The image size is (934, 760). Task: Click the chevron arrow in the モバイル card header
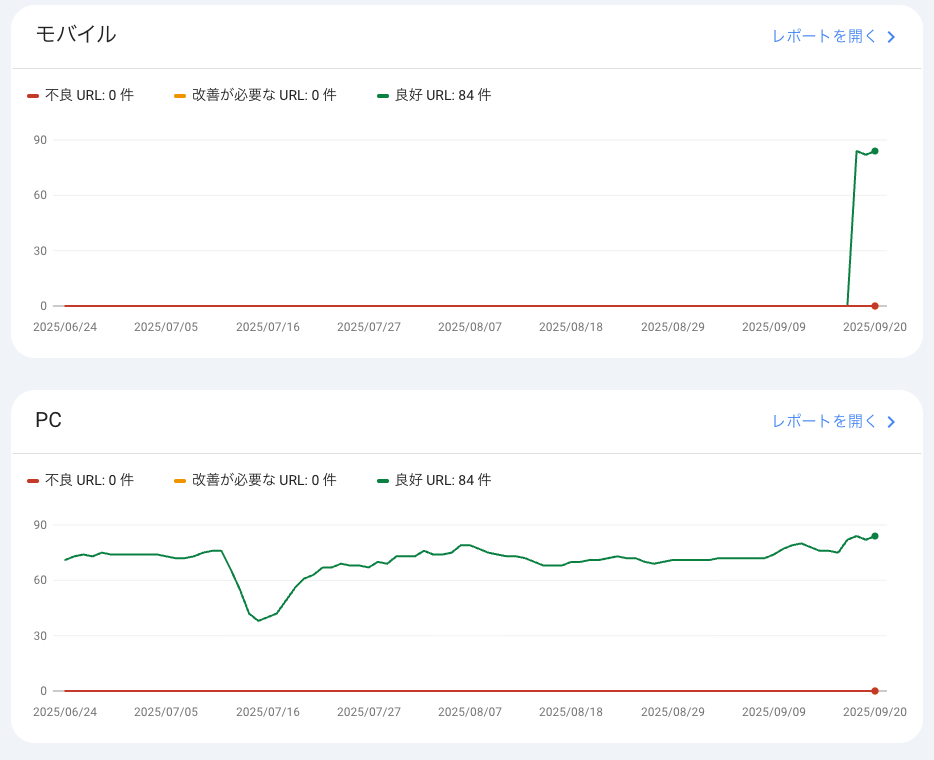[x=891, y=37]
